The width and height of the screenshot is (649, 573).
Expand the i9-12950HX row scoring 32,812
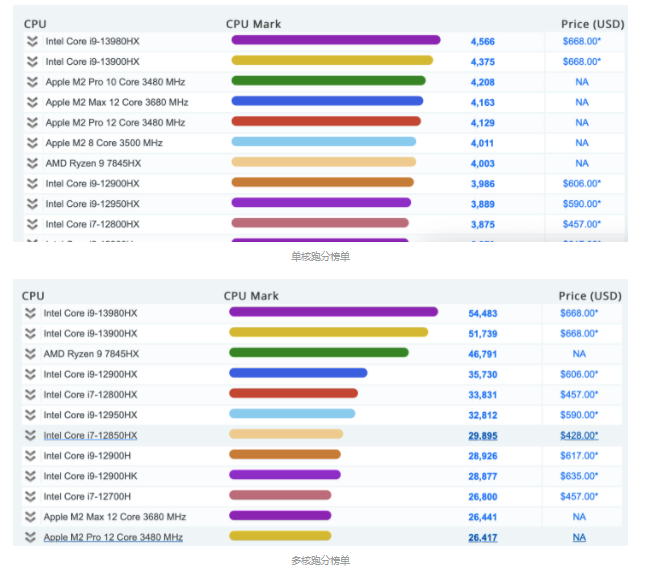(x=30, y=415)
